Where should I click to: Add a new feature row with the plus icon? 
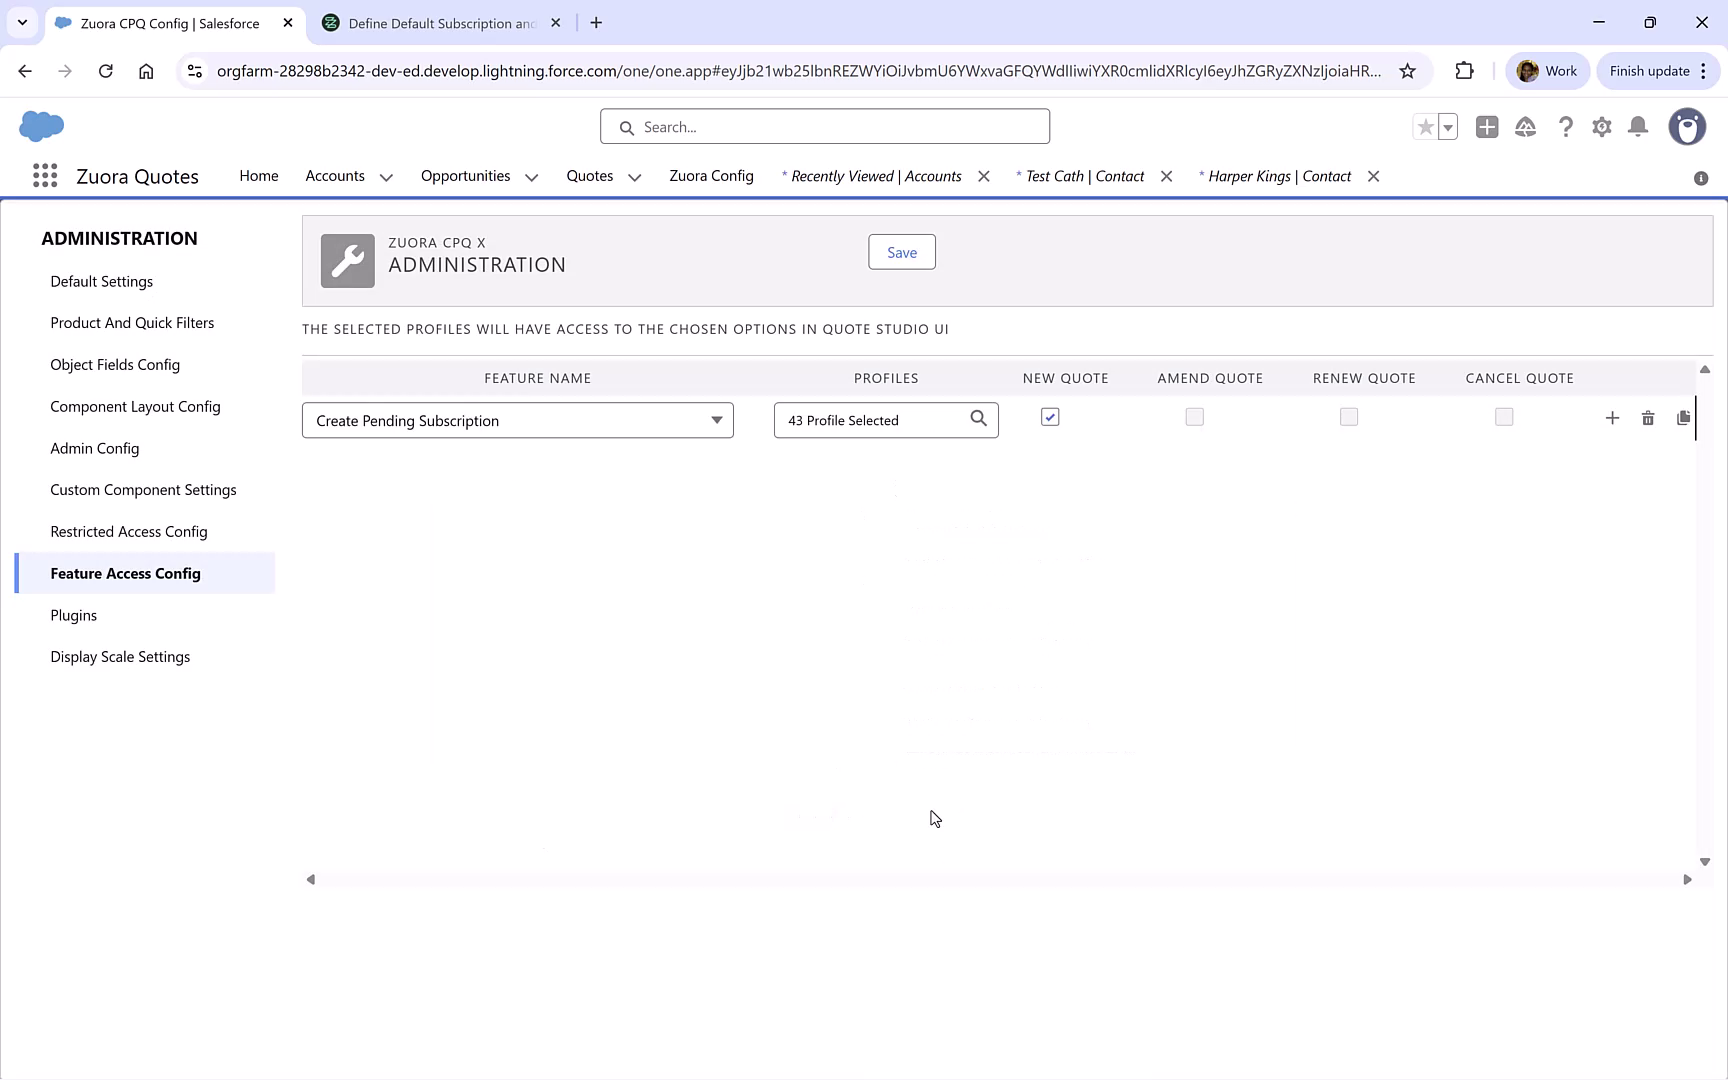click(x=1612, y=418)
